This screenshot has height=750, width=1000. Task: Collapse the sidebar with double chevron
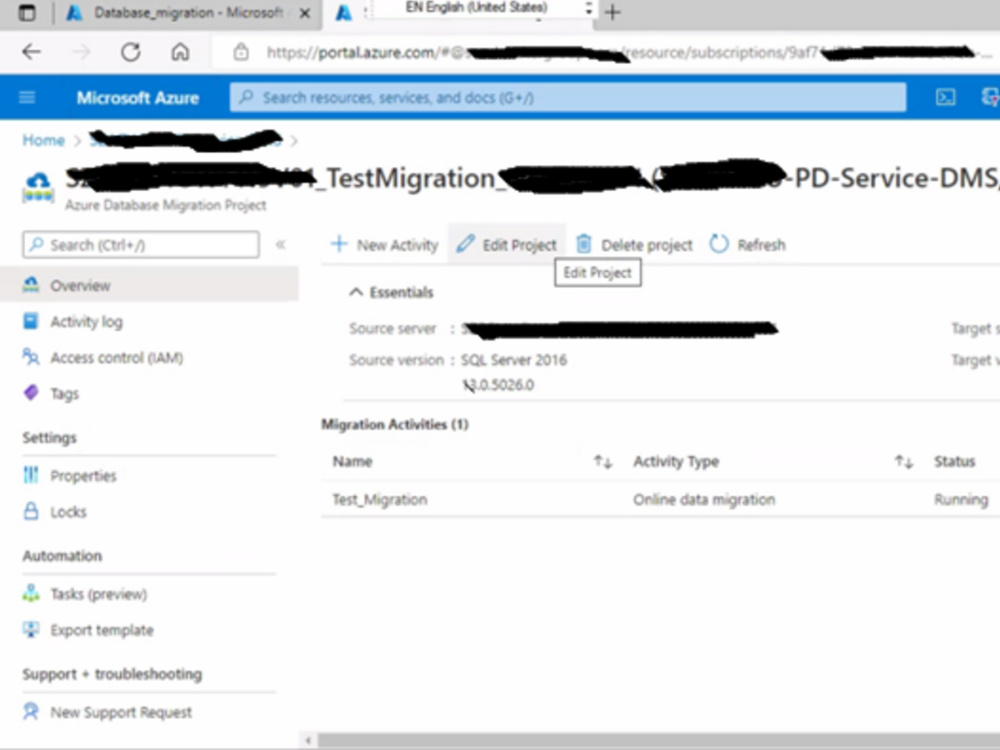280,245
